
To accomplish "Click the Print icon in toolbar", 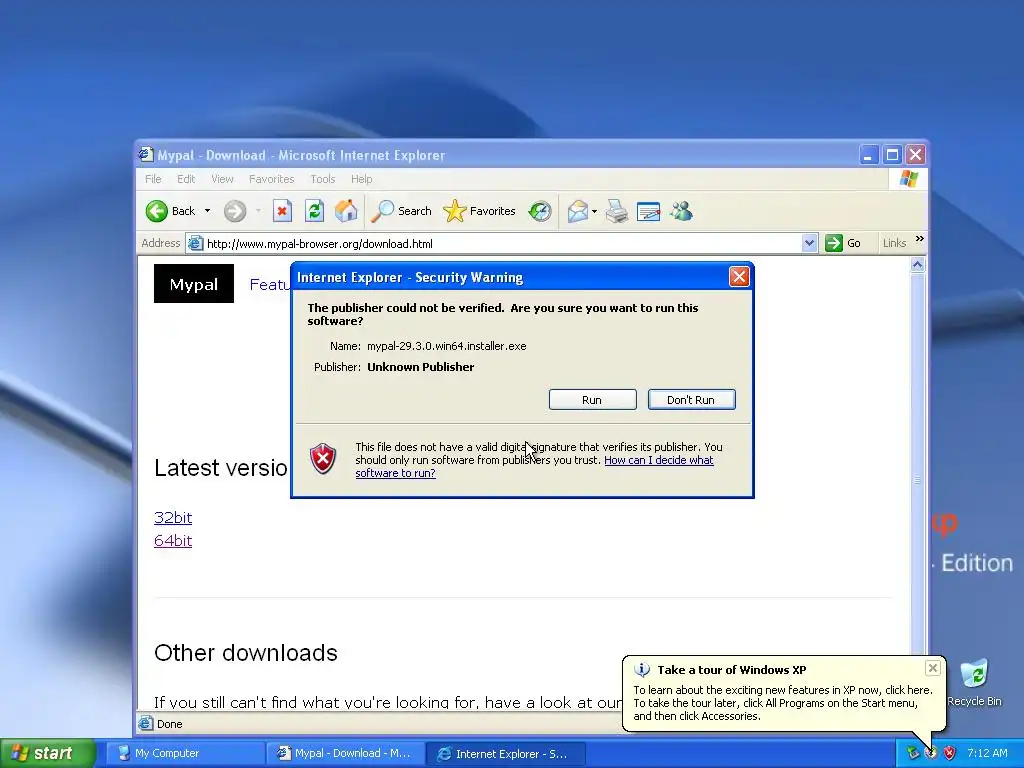I will [x=616, y=211].
